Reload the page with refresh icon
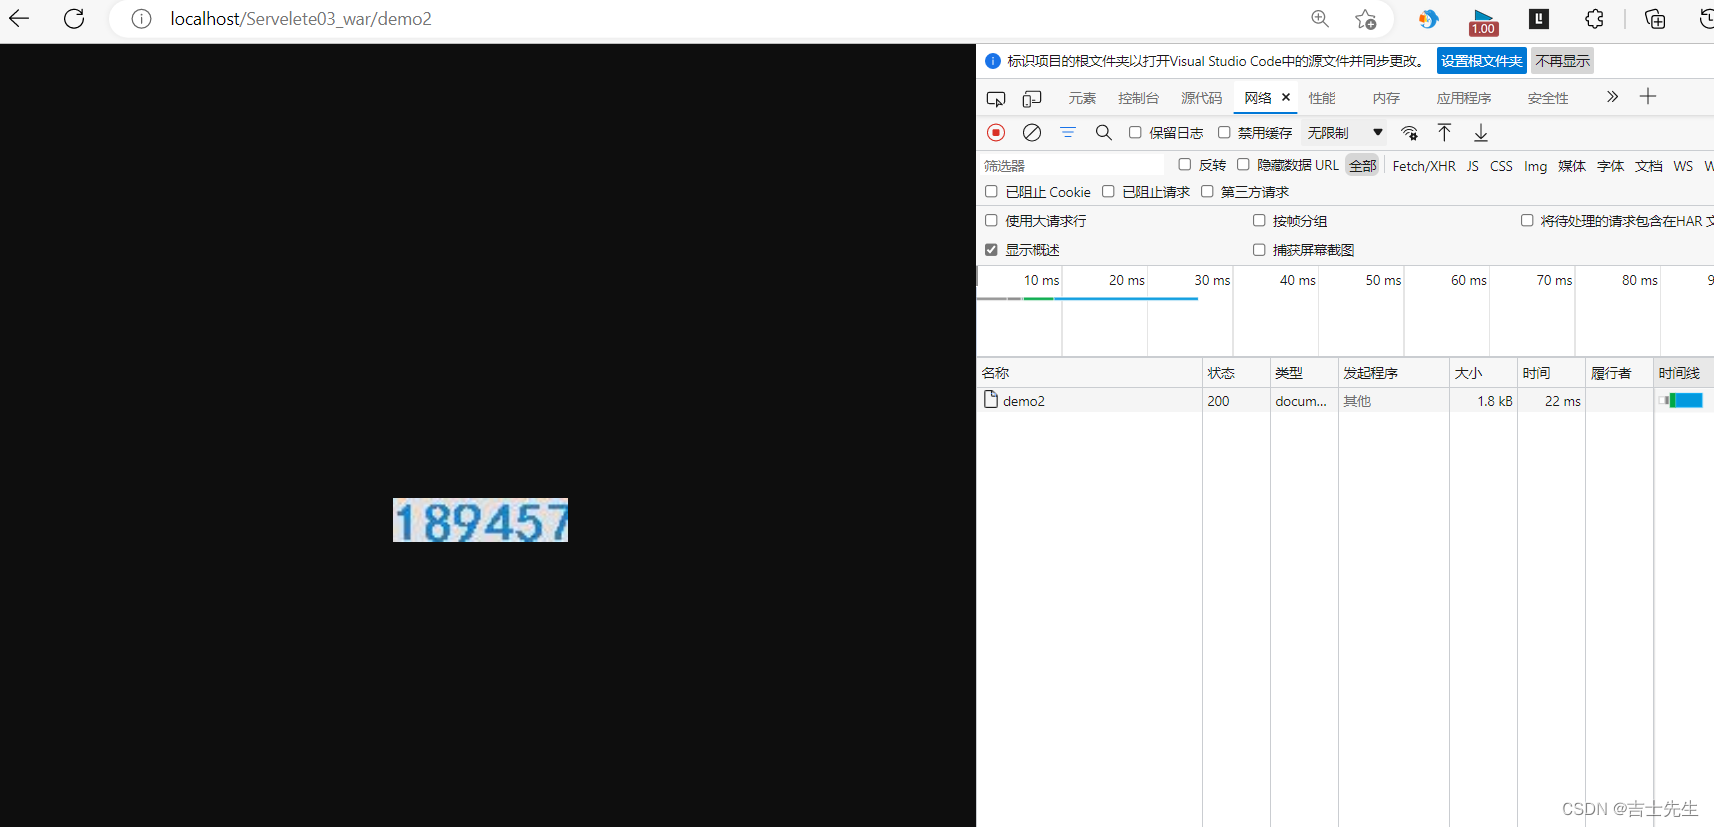This screenshot has width=1714, height=827. 74,18
